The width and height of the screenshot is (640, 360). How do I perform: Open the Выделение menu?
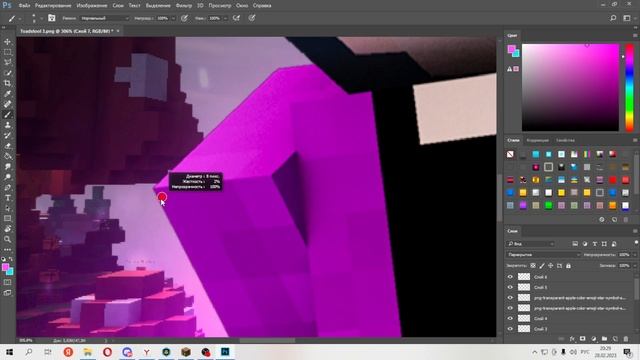pyautogui.click(x=158, y=6)
